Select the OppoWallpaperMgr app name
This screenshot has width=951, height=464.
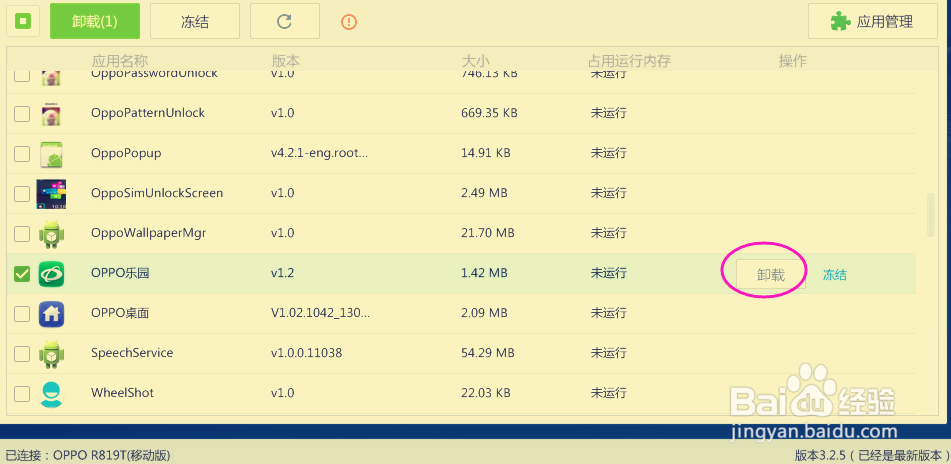[149, 233]
